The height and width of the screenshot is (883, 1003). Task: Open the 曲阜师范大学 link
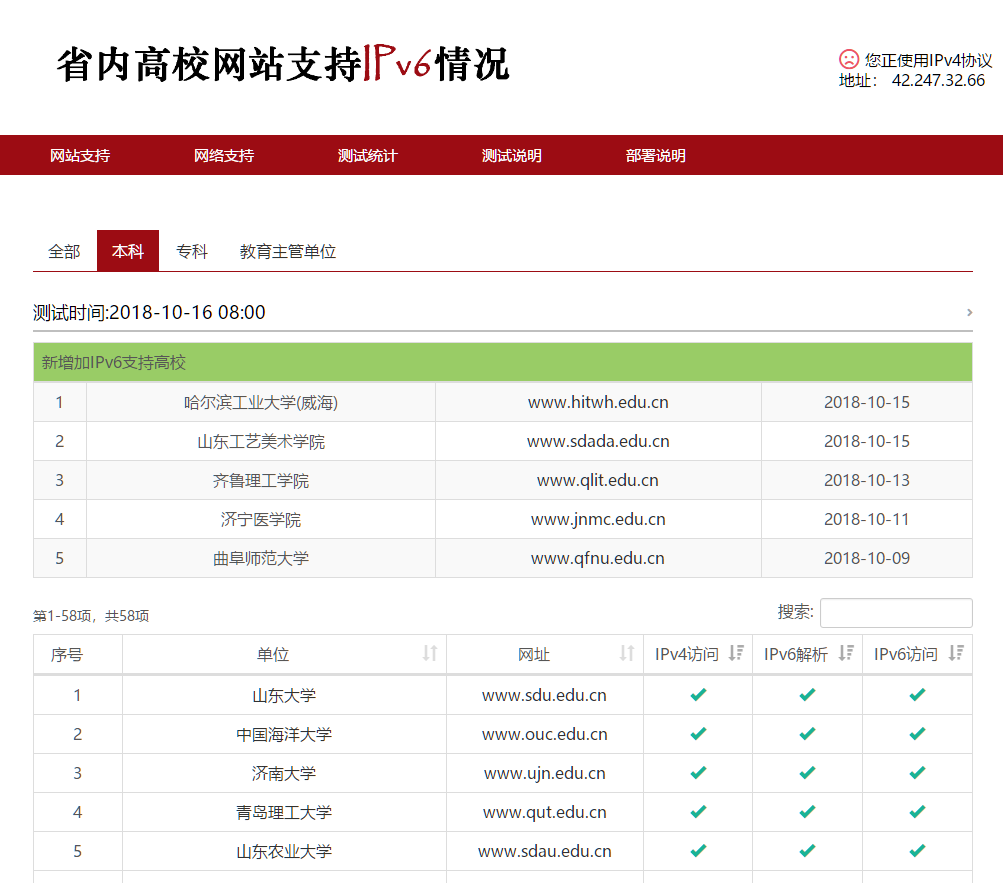pos(261,558)
